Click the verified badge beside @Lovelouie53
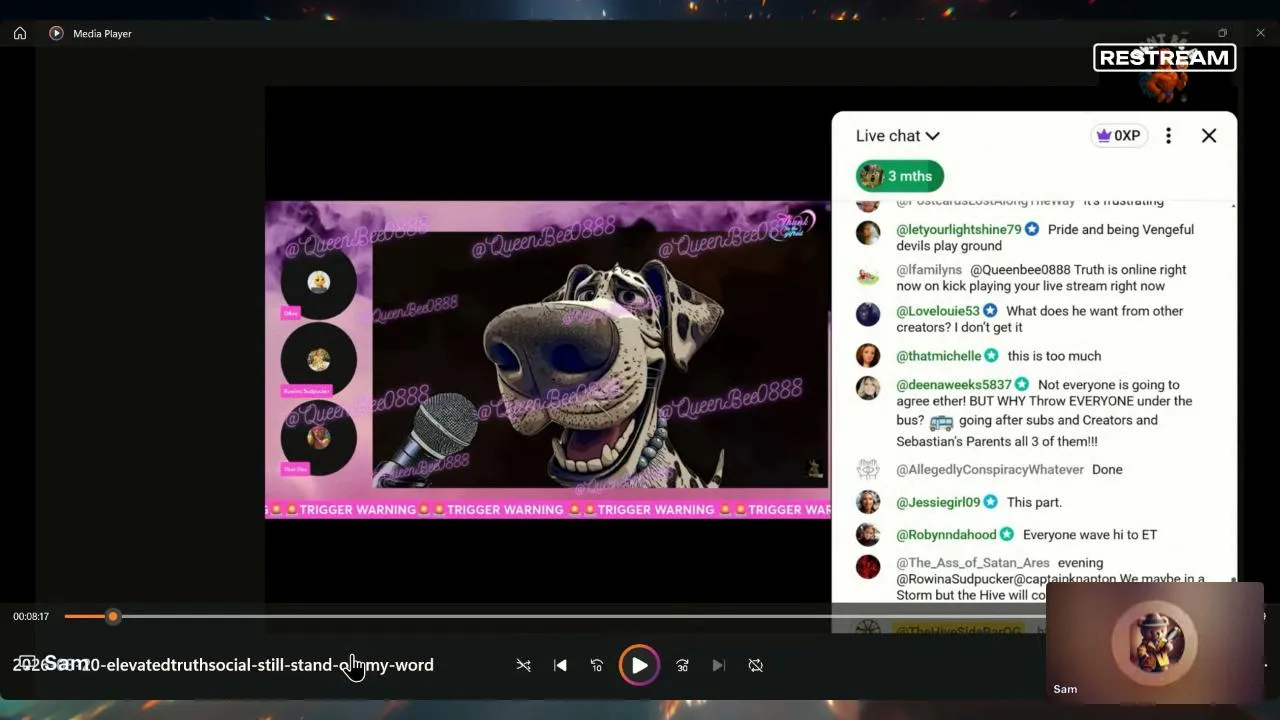1280x720 pixels. (x=990, y=311)
